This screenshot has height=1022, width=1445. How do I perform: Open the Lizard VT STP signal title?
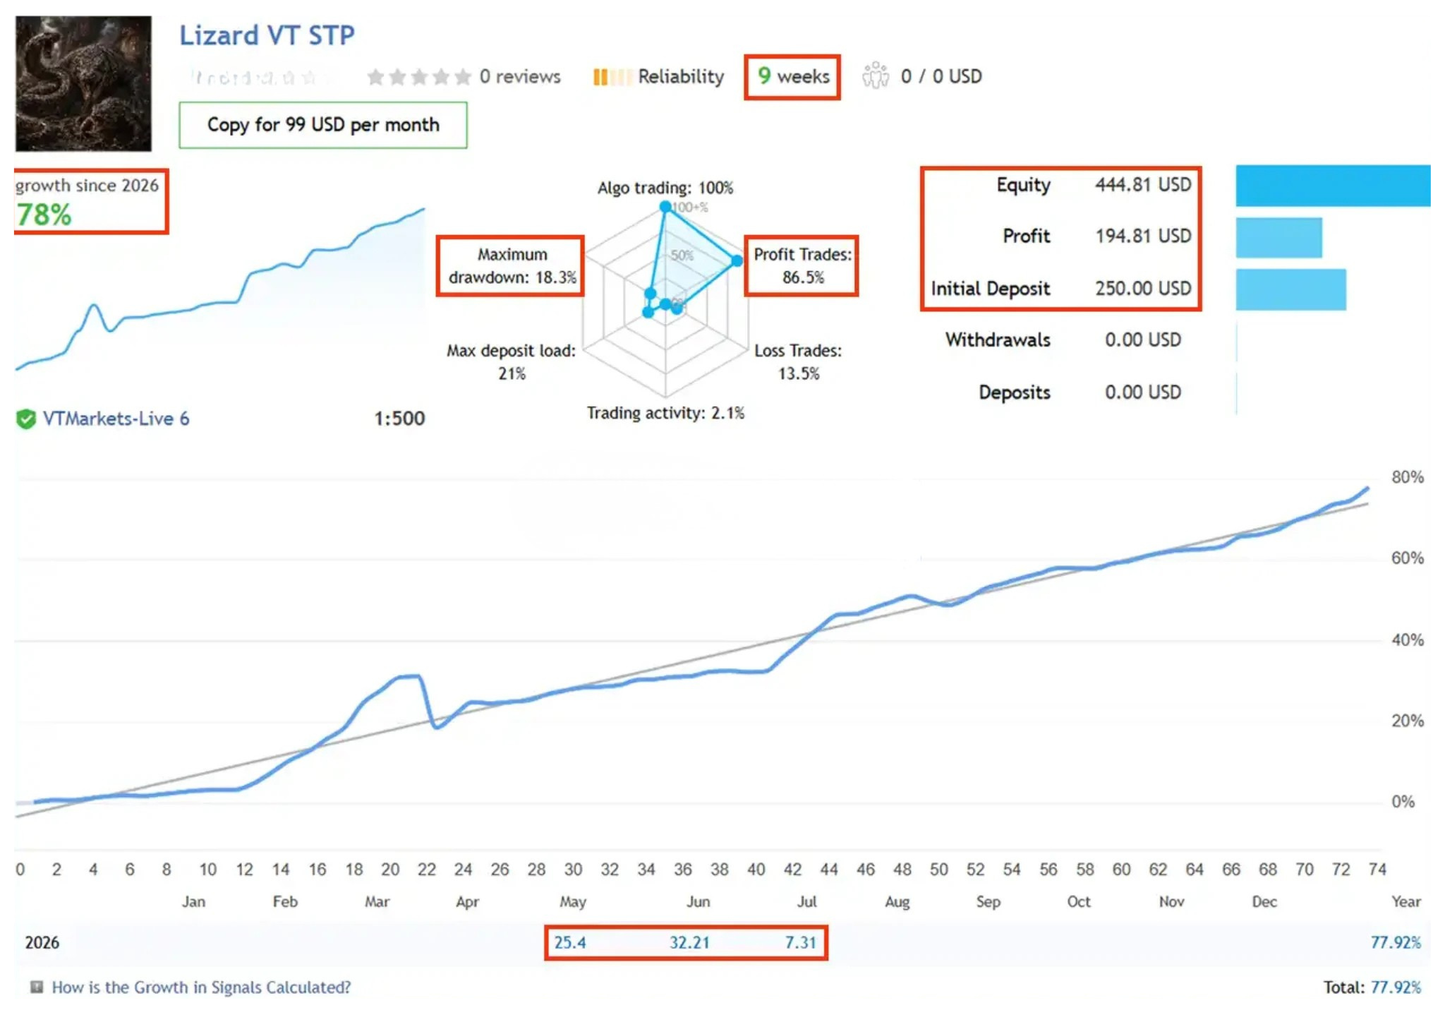(x=267, y=35)
